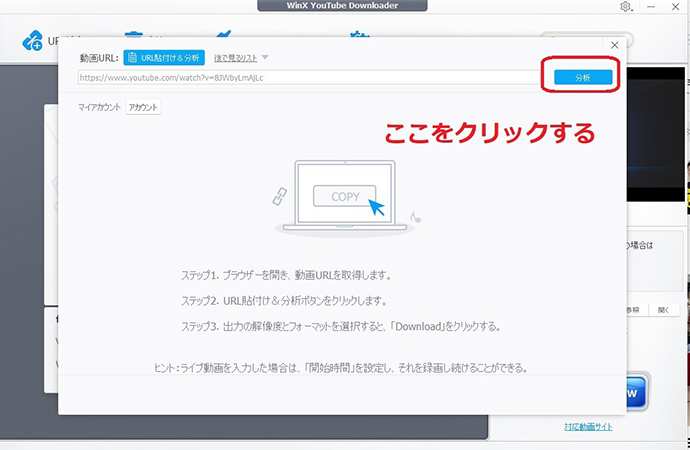Click the video preview area in main window
Screen dimensions: 690x450
pyautogui.click(x=656, y=134)
